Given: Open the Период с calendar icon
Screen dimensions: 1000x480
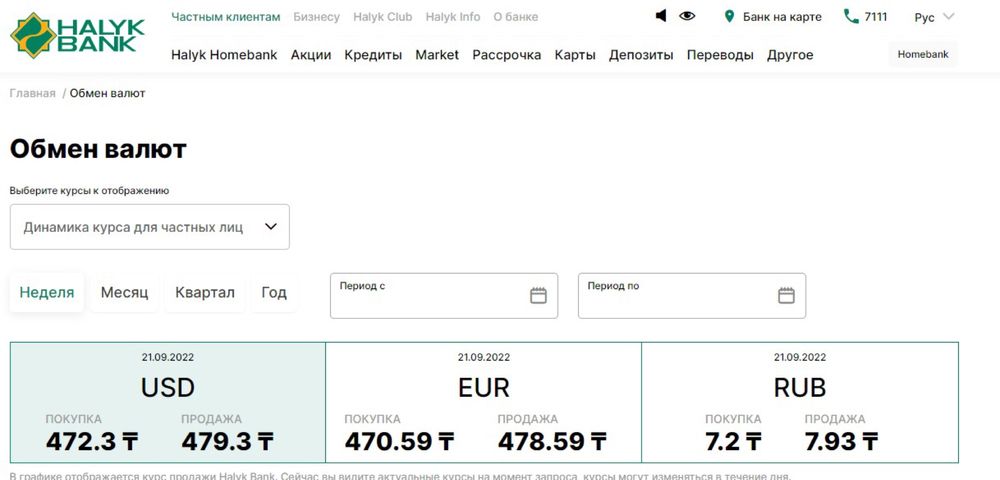Looking at the screenshot, I should 538,295.
